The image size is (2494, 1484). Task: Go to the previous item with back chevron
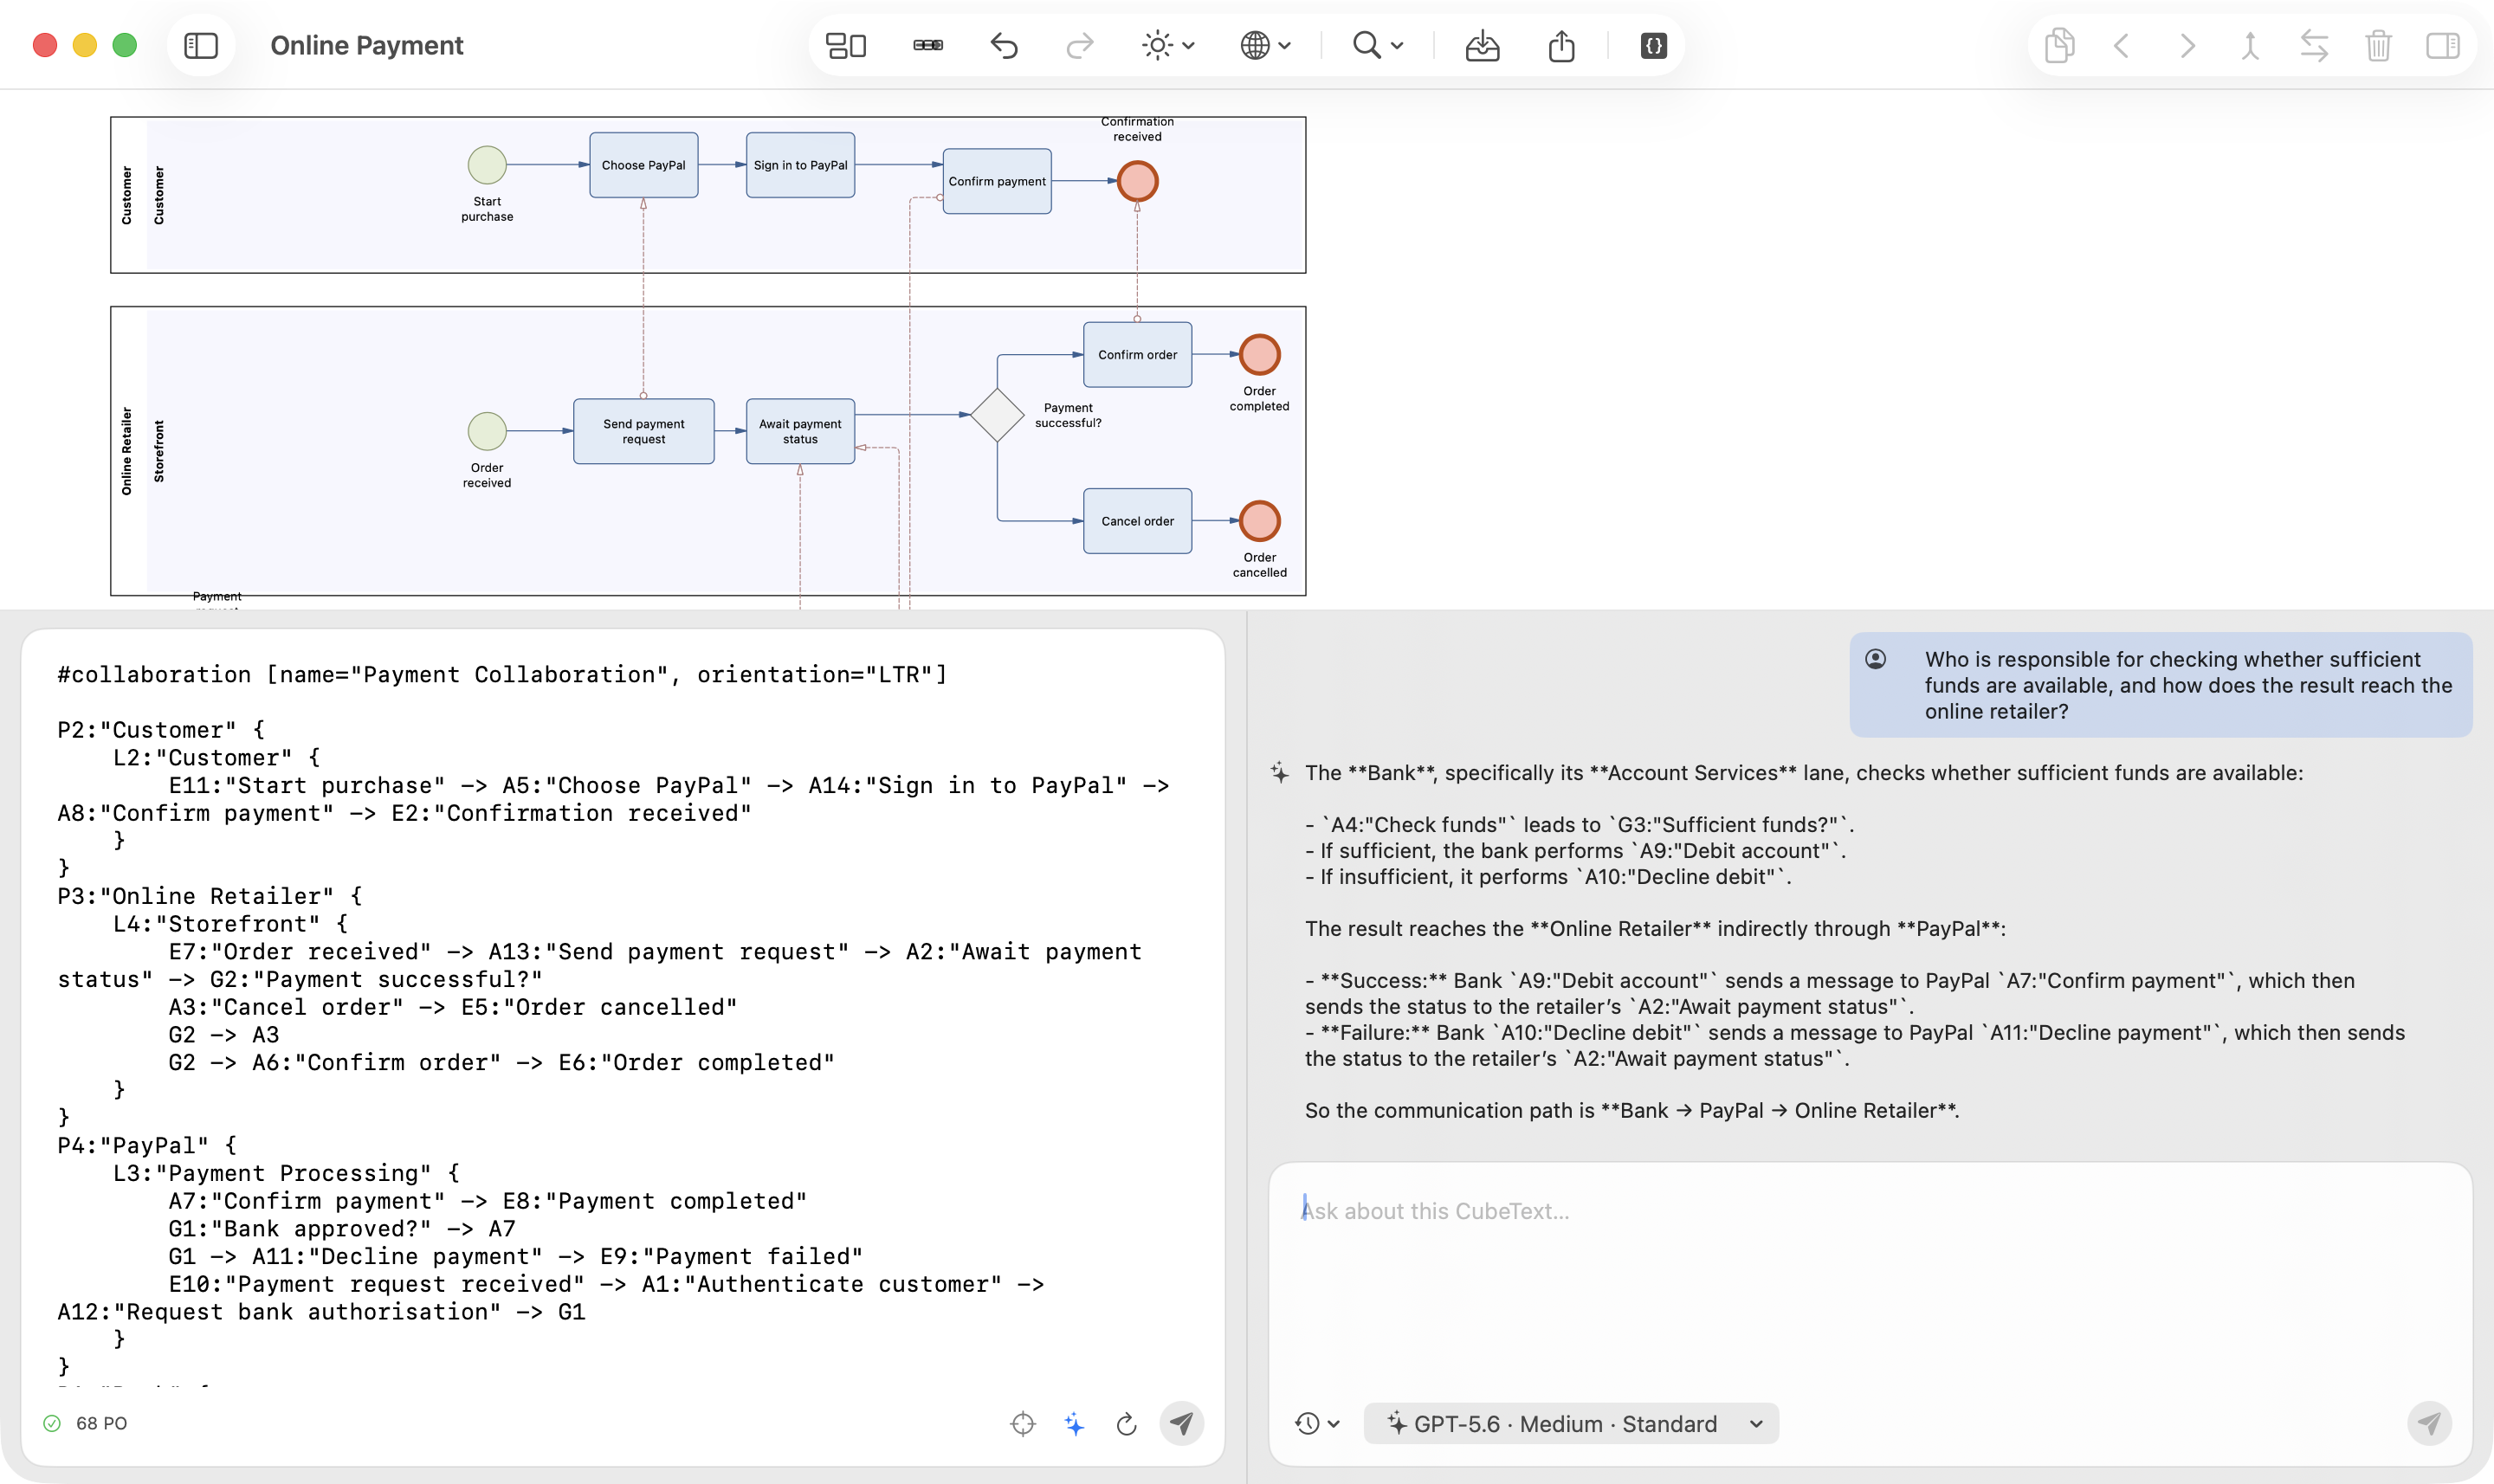point(2121,46)
